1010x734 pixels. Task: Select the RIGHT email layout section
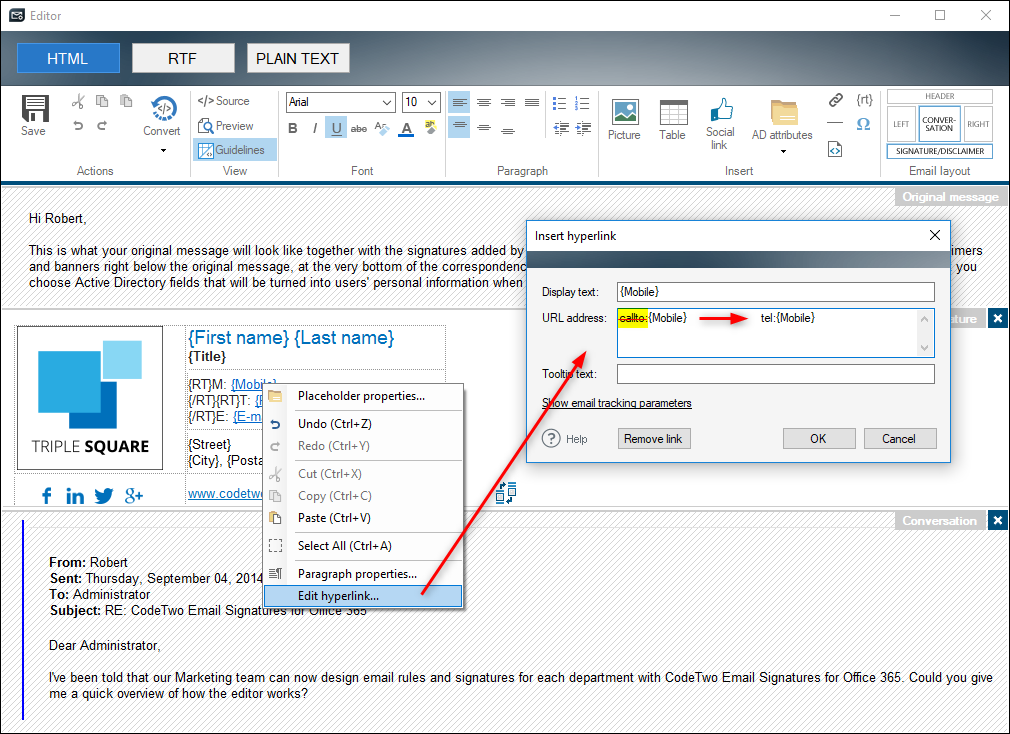point(978,124)
